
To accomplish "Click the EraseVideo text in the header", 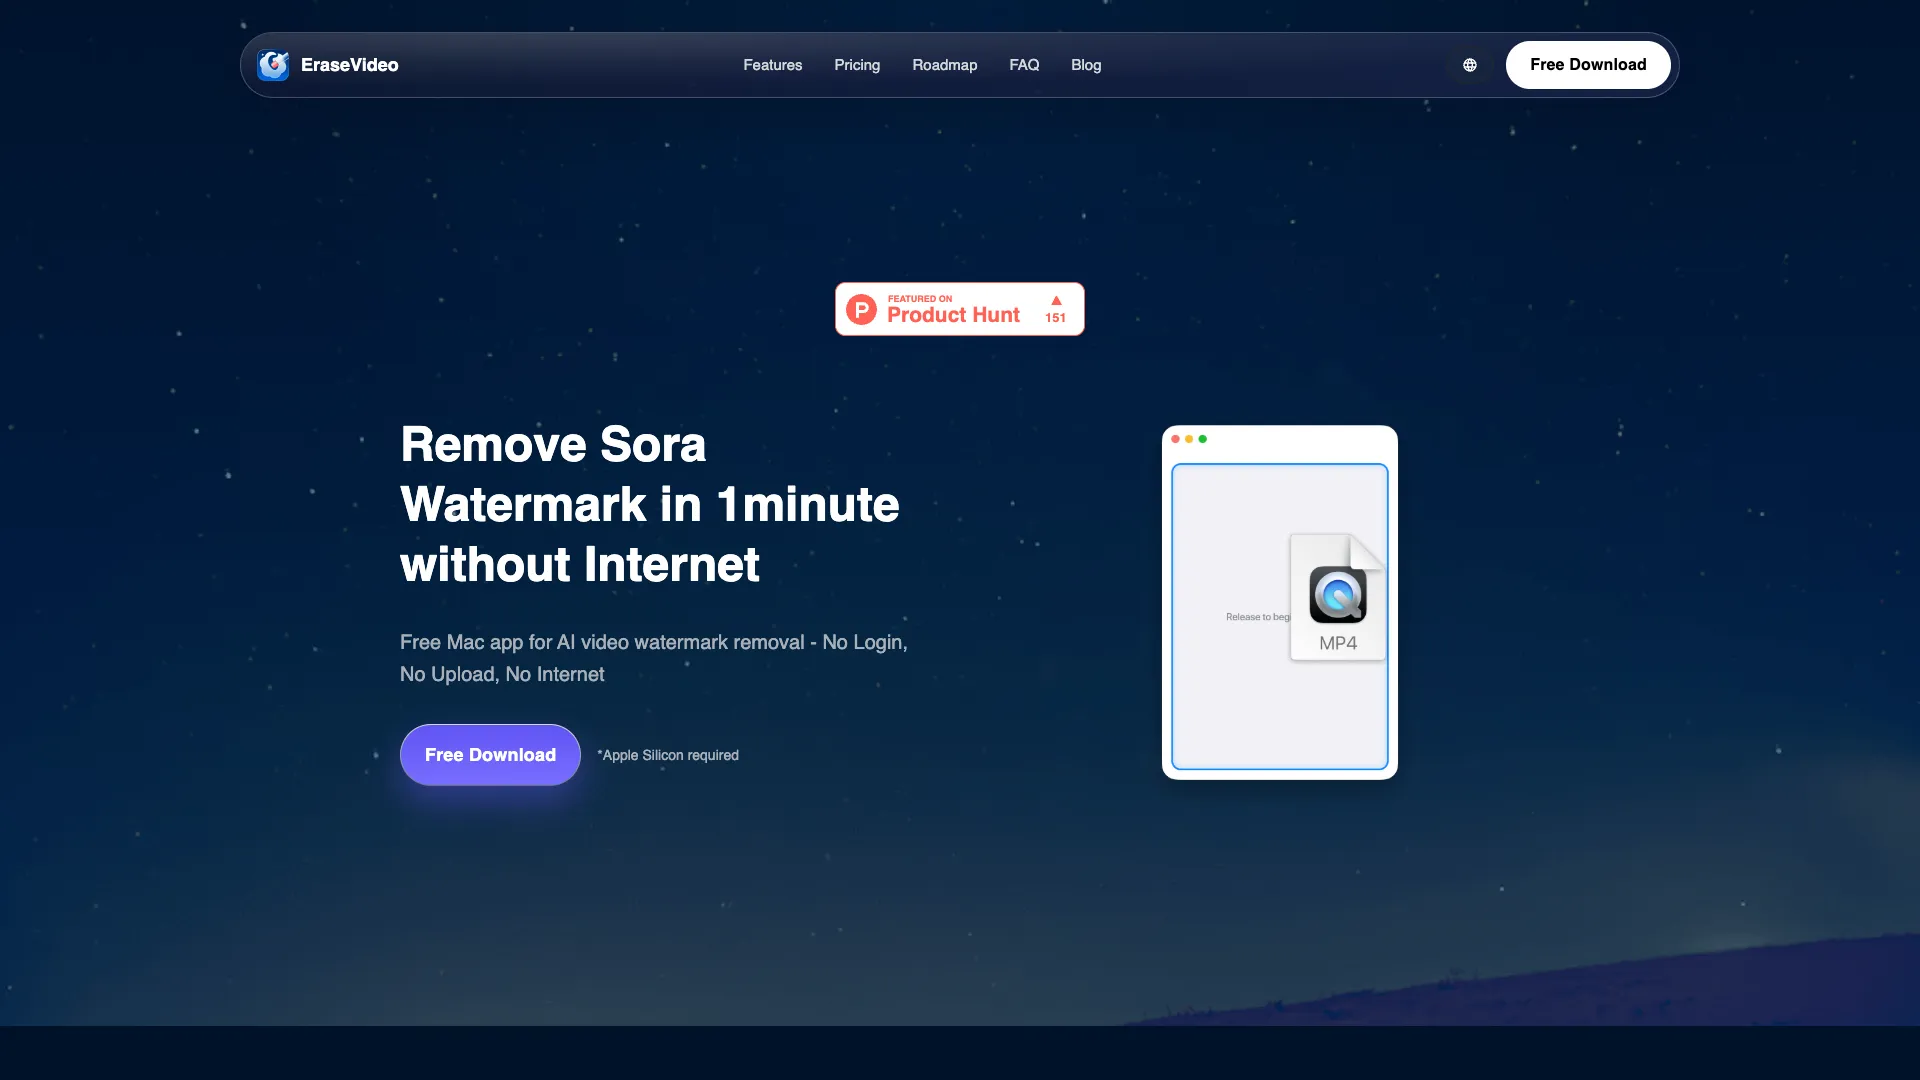I will [349, 64].
